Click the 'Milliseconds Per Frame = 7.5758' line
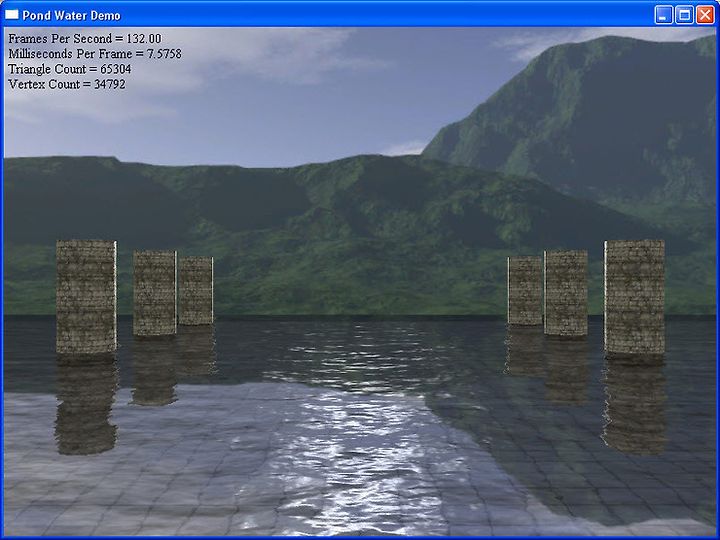The image size is (720, 540). [x=95, y=54]
